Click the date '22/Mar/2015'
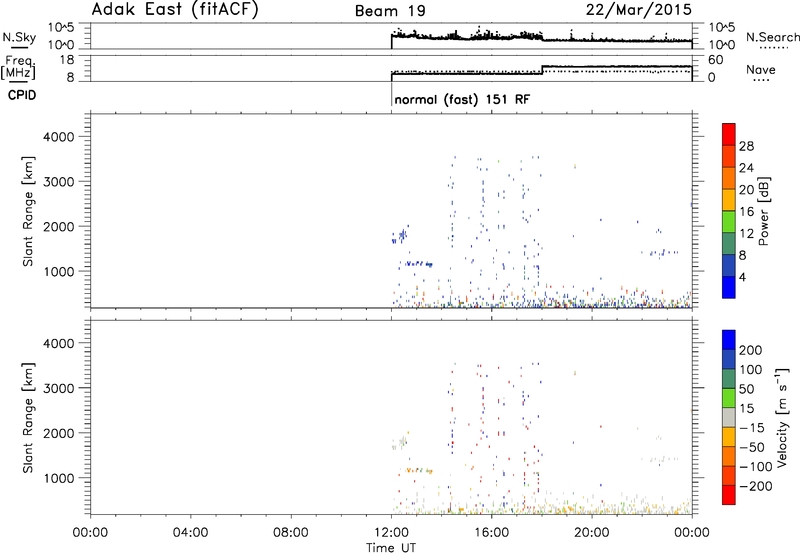The image size is (800, 554). coord(639,10)
